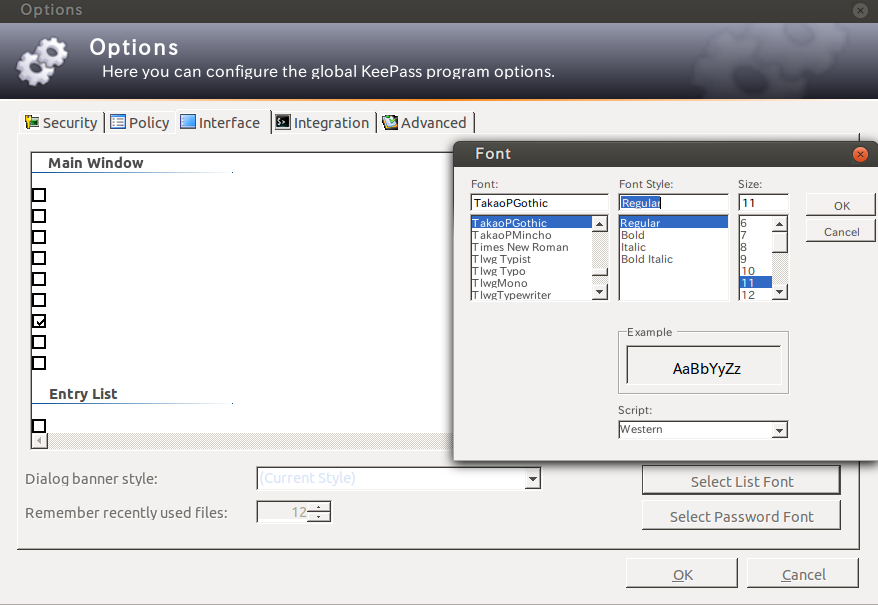This screenshot has width=878, height=605.
Task: Choose font size 10
Action: (755, 271)
